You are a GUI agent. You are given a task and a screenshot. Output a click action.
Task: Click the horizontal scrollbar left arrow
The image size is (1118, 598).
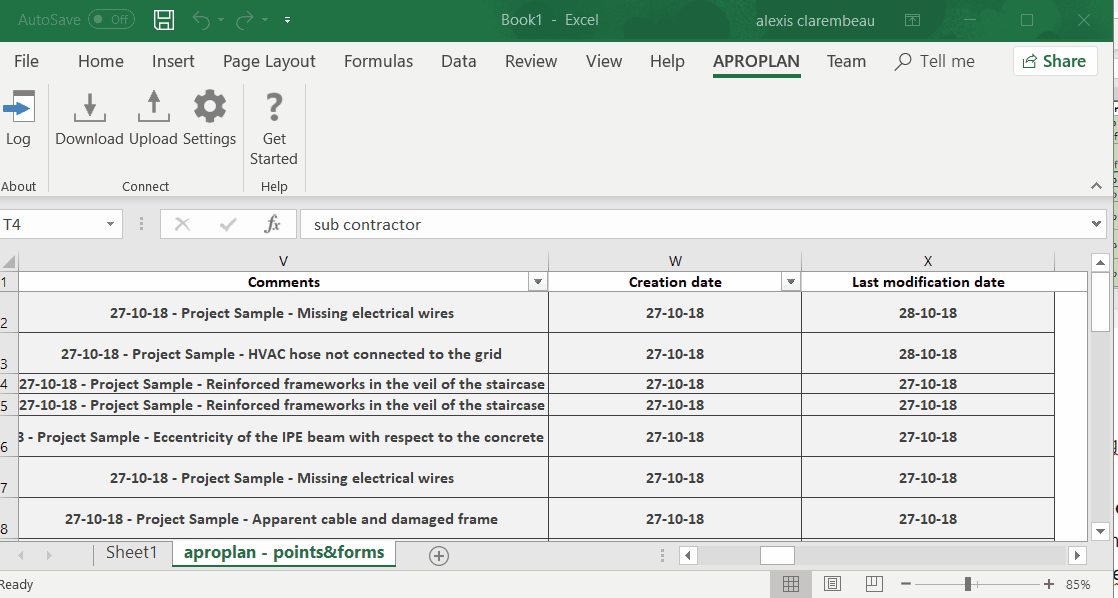688,555
